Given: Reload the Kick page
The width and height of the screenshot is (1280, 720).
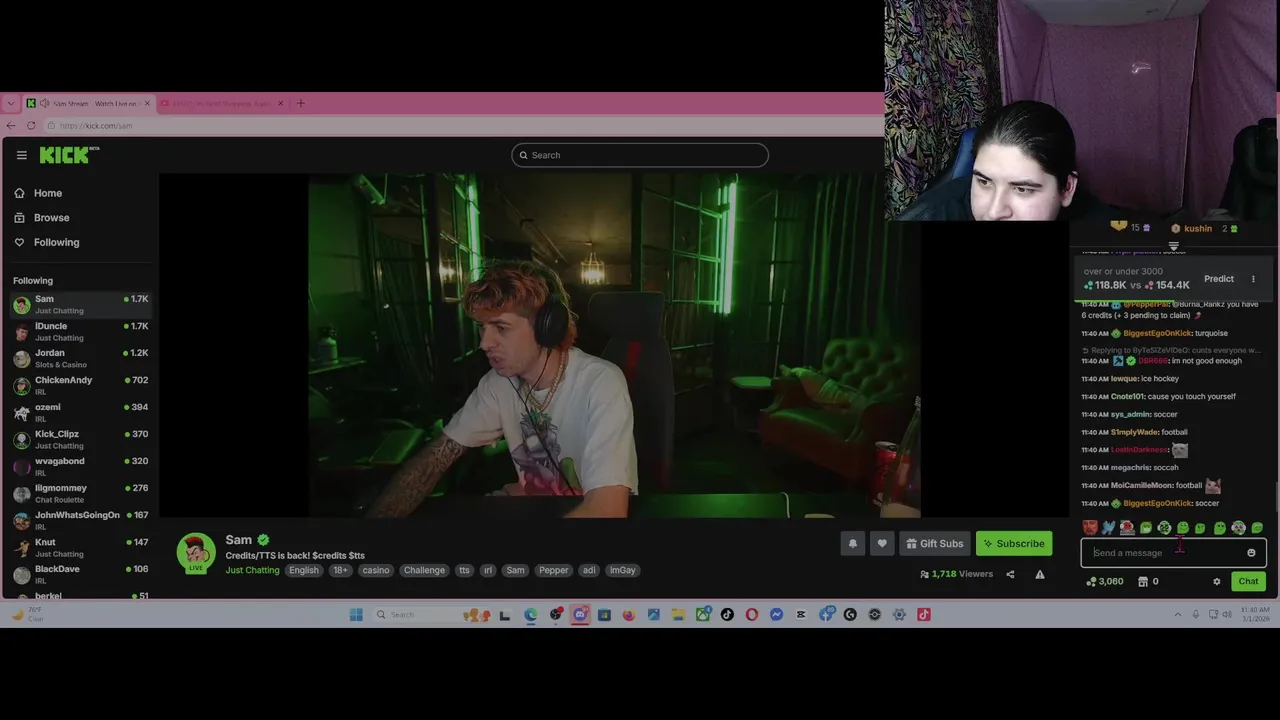Looking at the screenshot, I should pyautogui.click(x=31, y=125).
